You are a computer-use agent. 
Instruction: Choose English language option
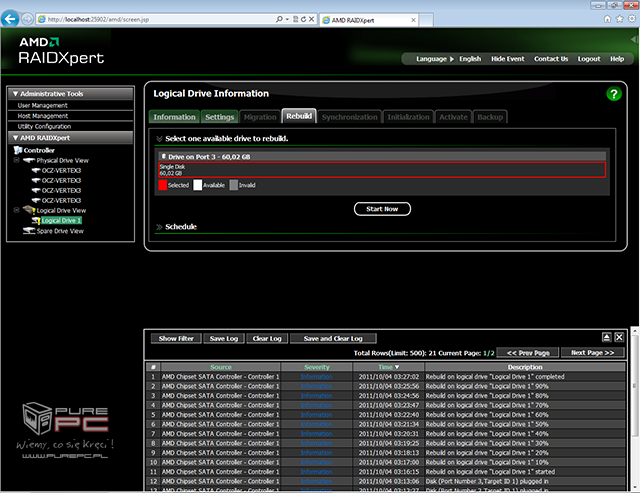(x=470, y=59)
